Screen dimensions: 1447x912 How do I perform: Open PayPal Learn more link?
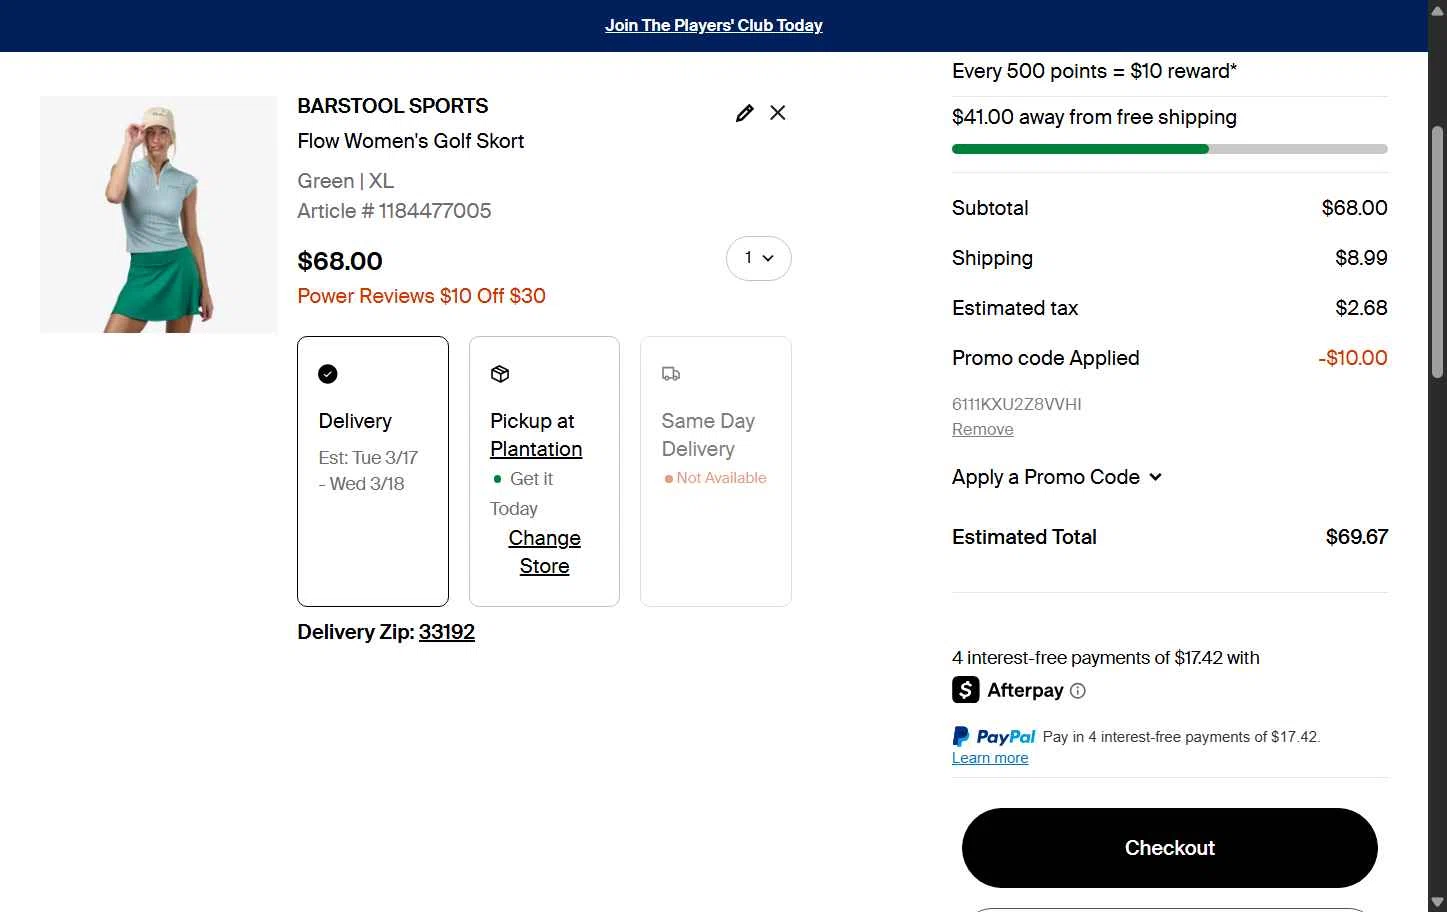[989, 758]
